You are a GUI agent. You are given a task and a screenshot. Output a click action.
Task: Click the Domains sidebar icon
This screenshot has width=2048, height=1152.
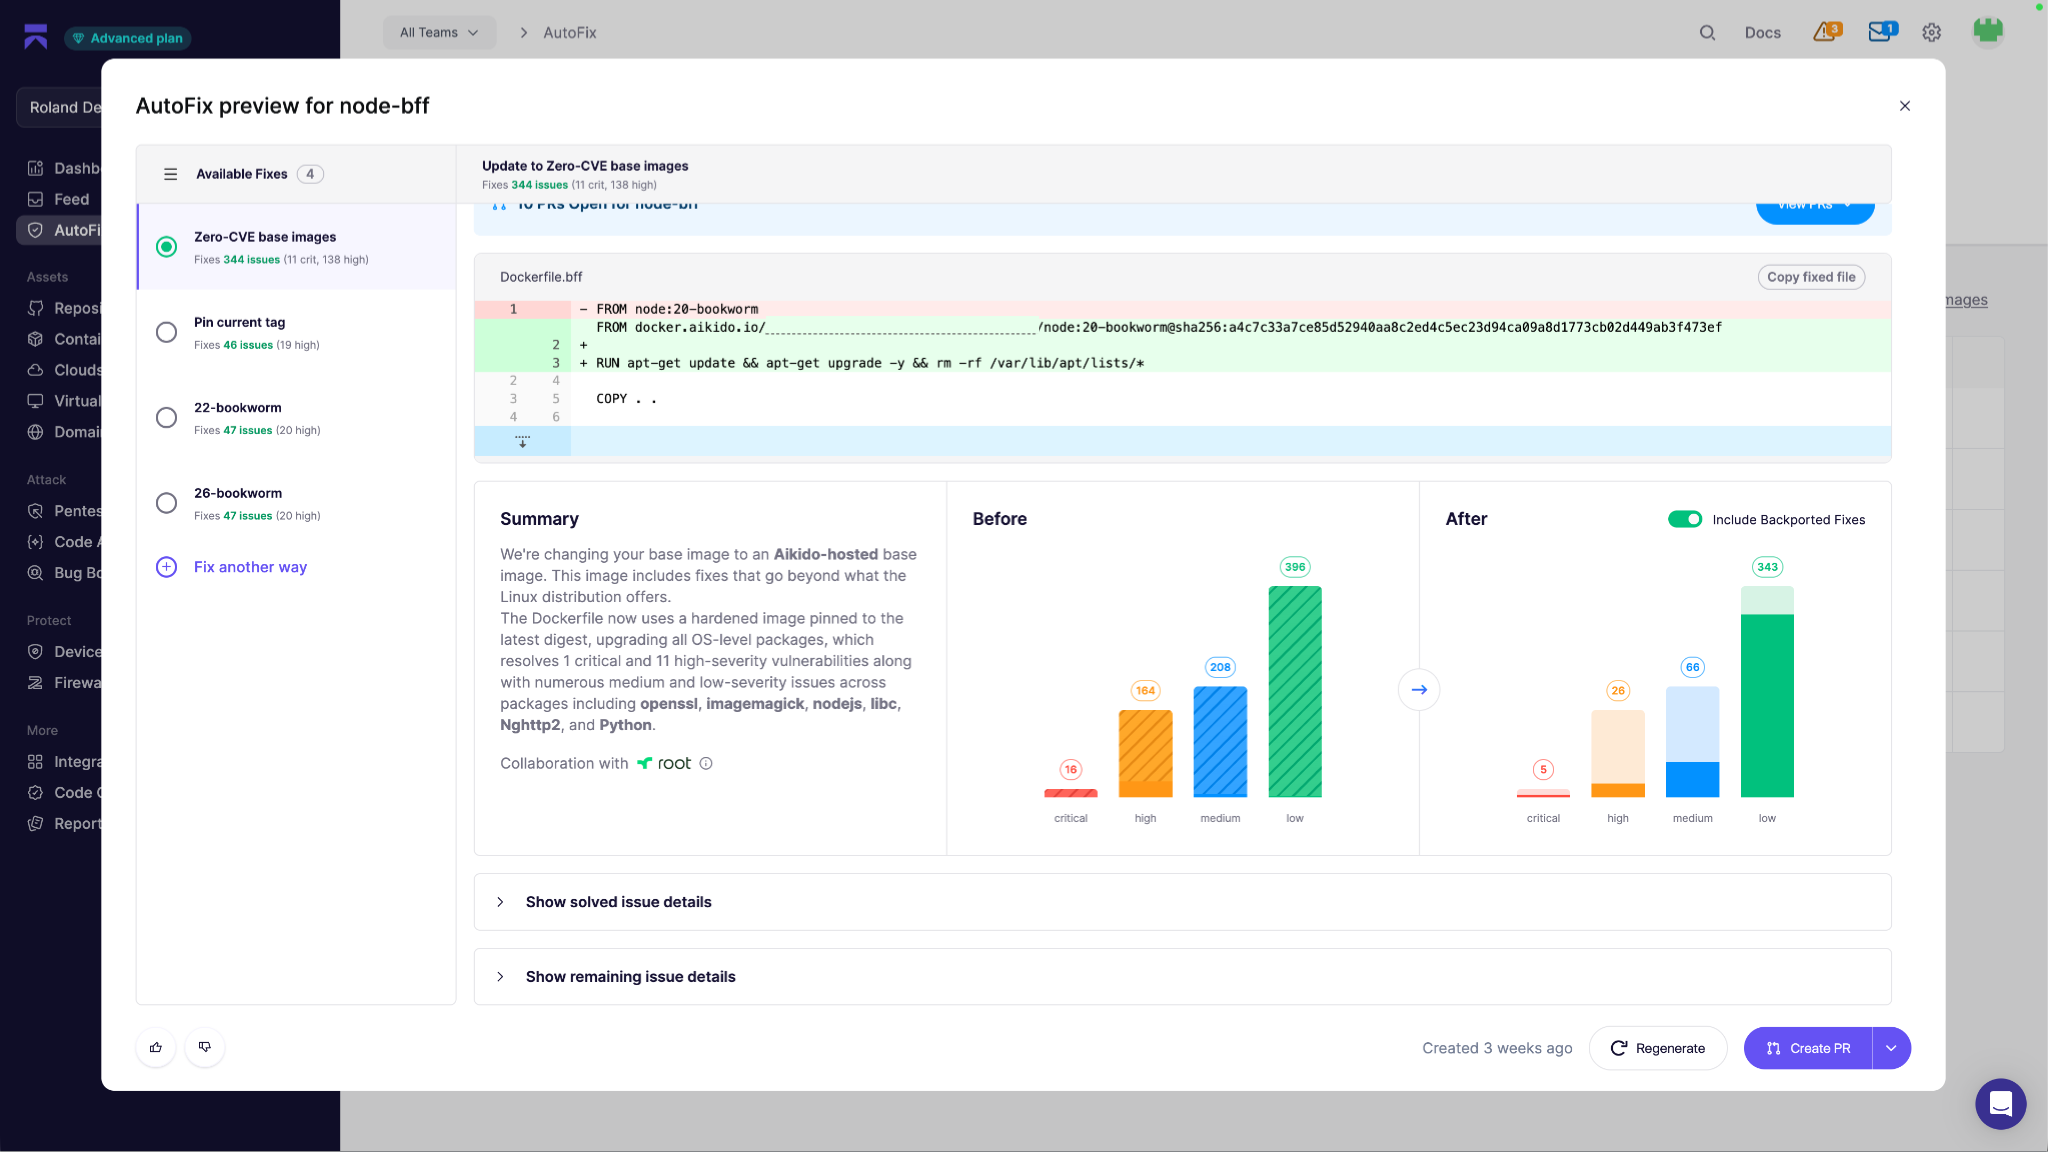(35, 432)
